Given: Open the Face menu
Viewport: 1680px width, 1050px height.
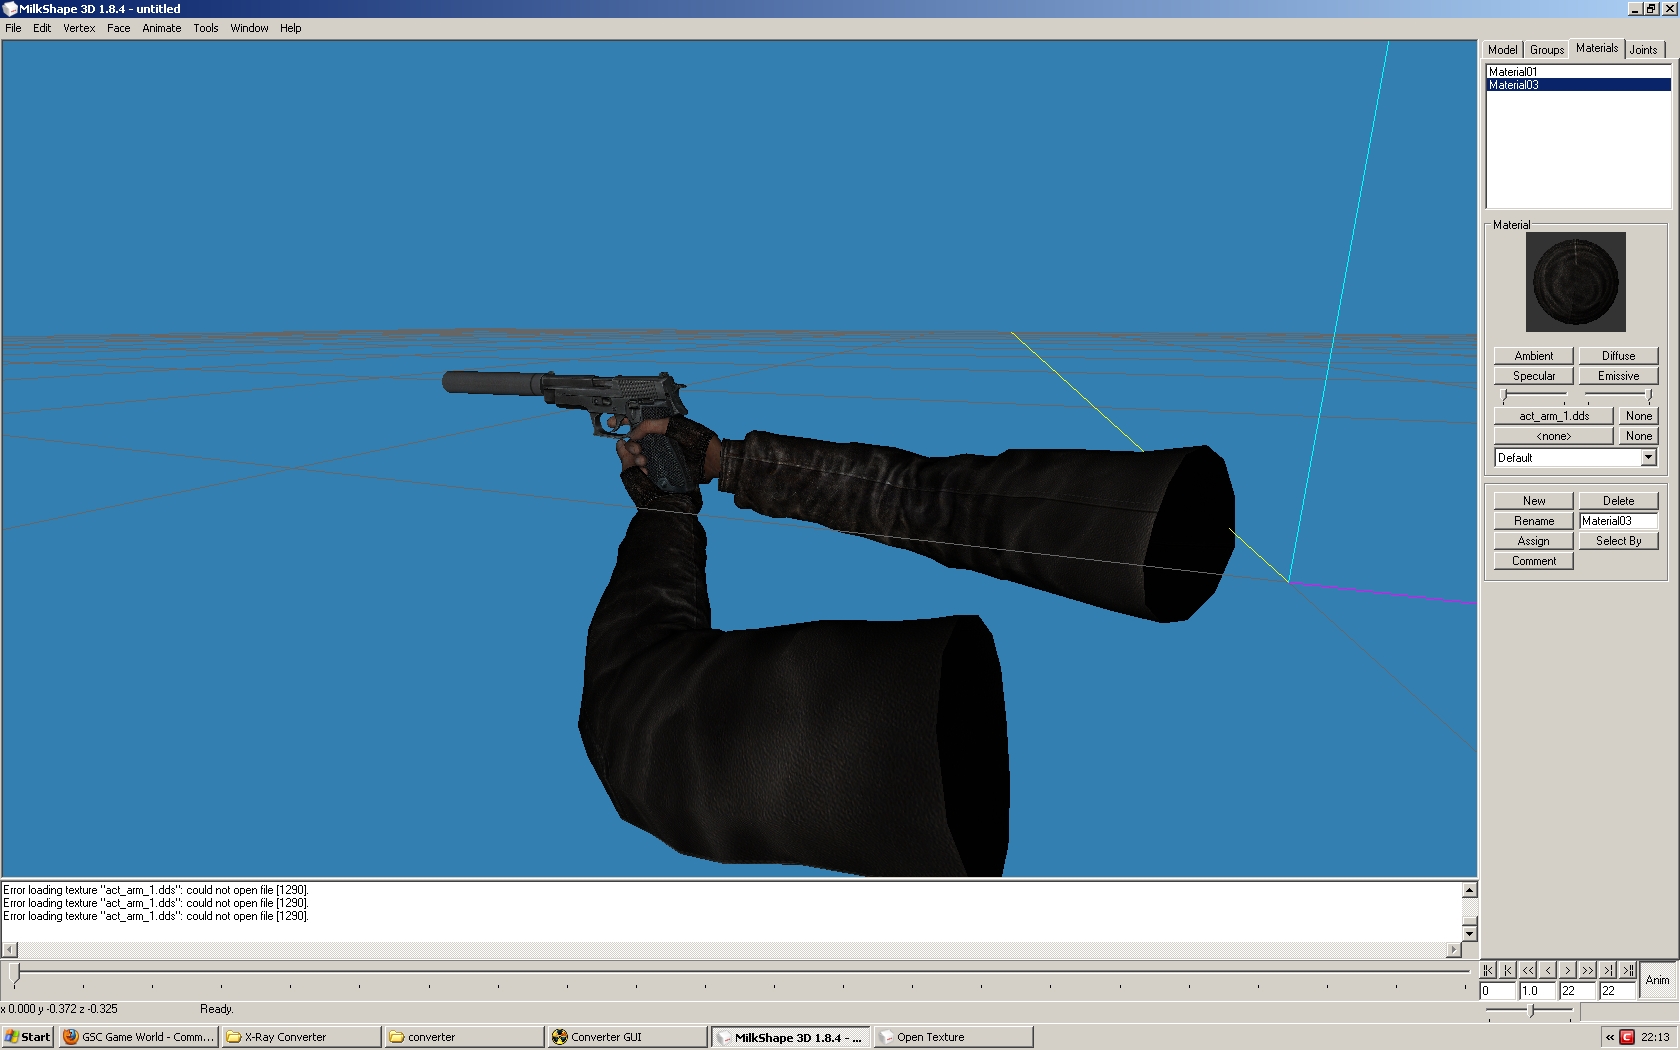Looking at the screenshot, I should pyautogui.click(x=119, y=28).
